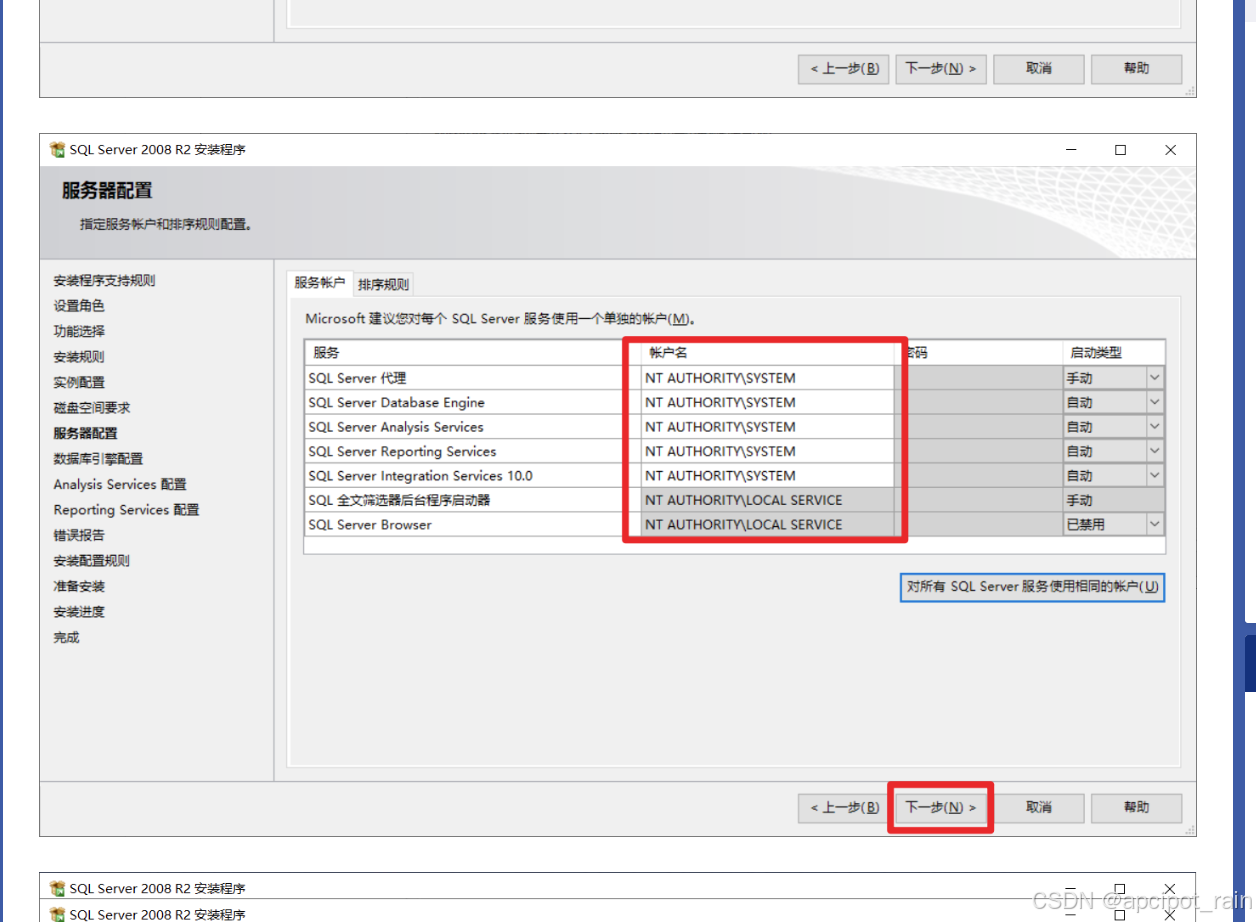The width and height of the screenshot is (1256, 922).
Task: Select the SQL Server Reporting Services service cell
Action: pyautogui.click(x=472, y=451)
